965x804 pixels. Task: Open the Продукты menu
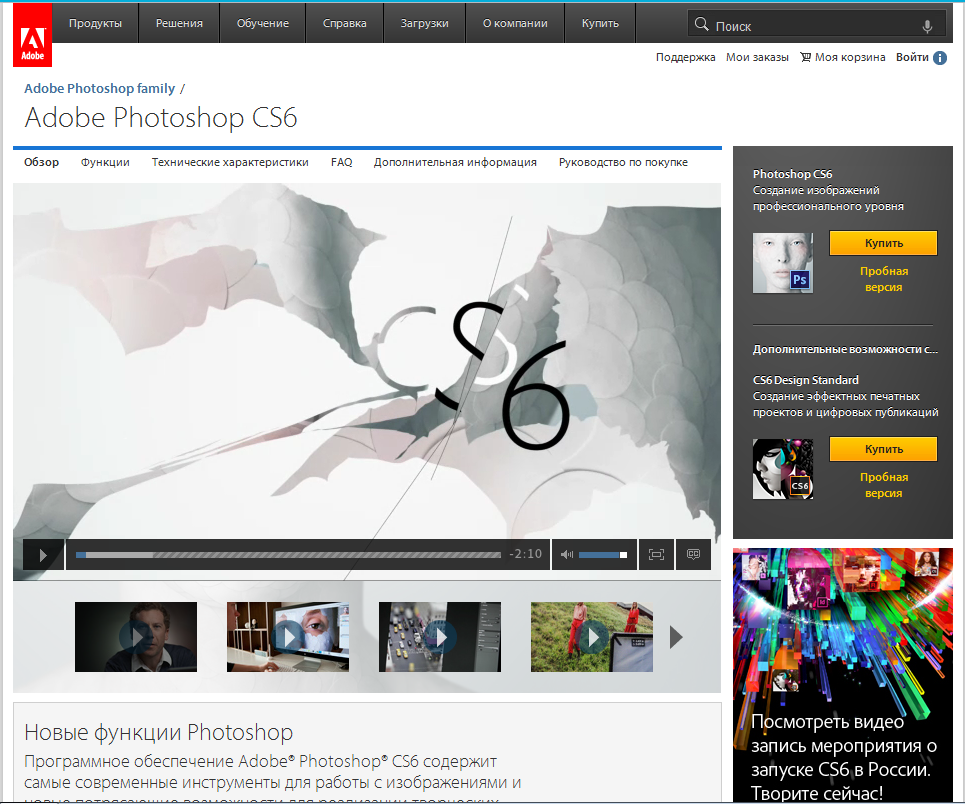click(95, 23)
